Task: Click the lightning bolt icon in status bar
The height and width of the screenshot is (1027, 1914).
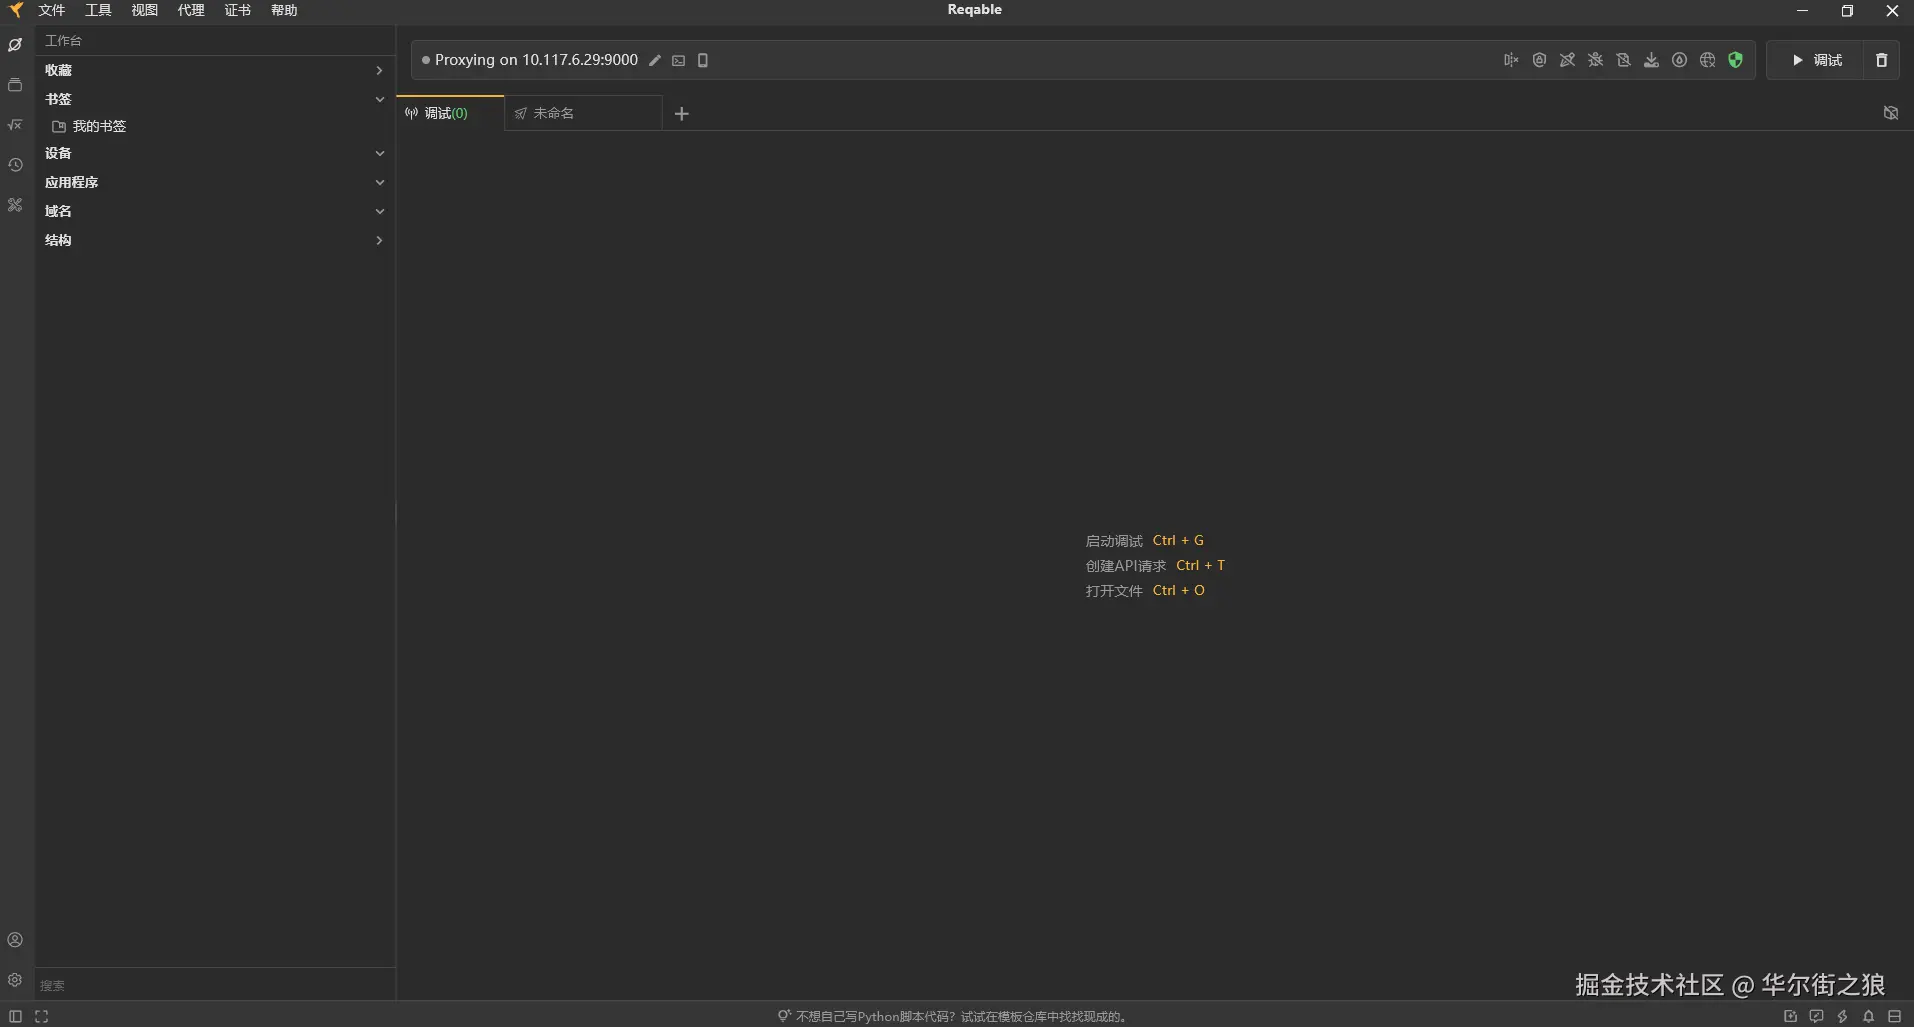Action: point(1842,1016)
